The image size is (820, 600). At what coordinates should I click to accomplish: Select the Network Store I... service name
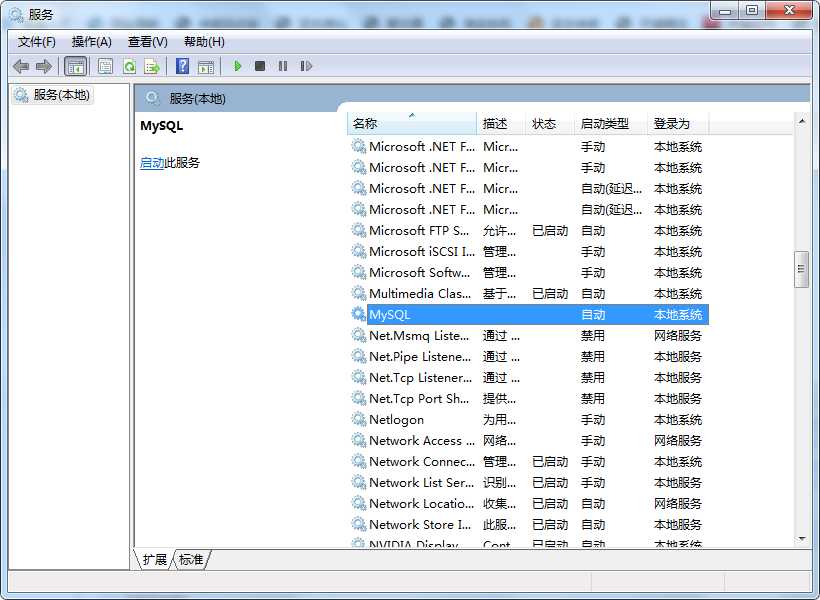click(420, 524)
